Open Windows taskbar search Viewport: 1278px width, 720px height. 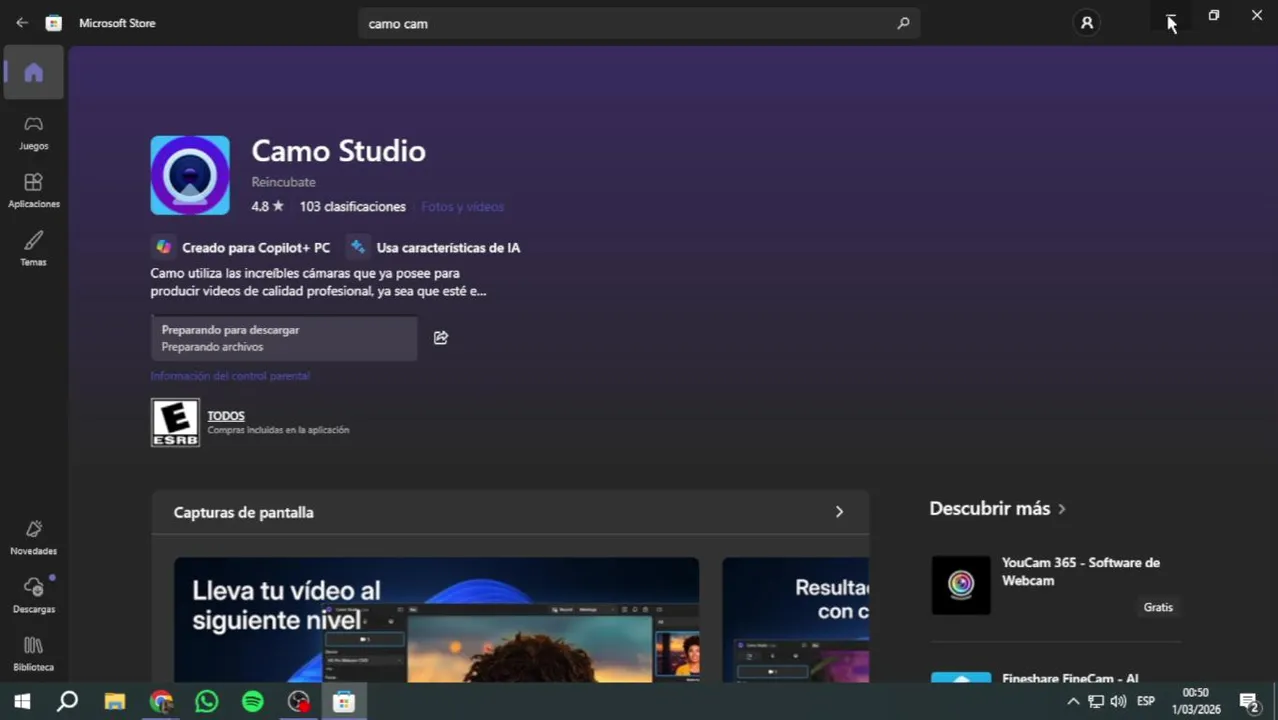(67, 702)
